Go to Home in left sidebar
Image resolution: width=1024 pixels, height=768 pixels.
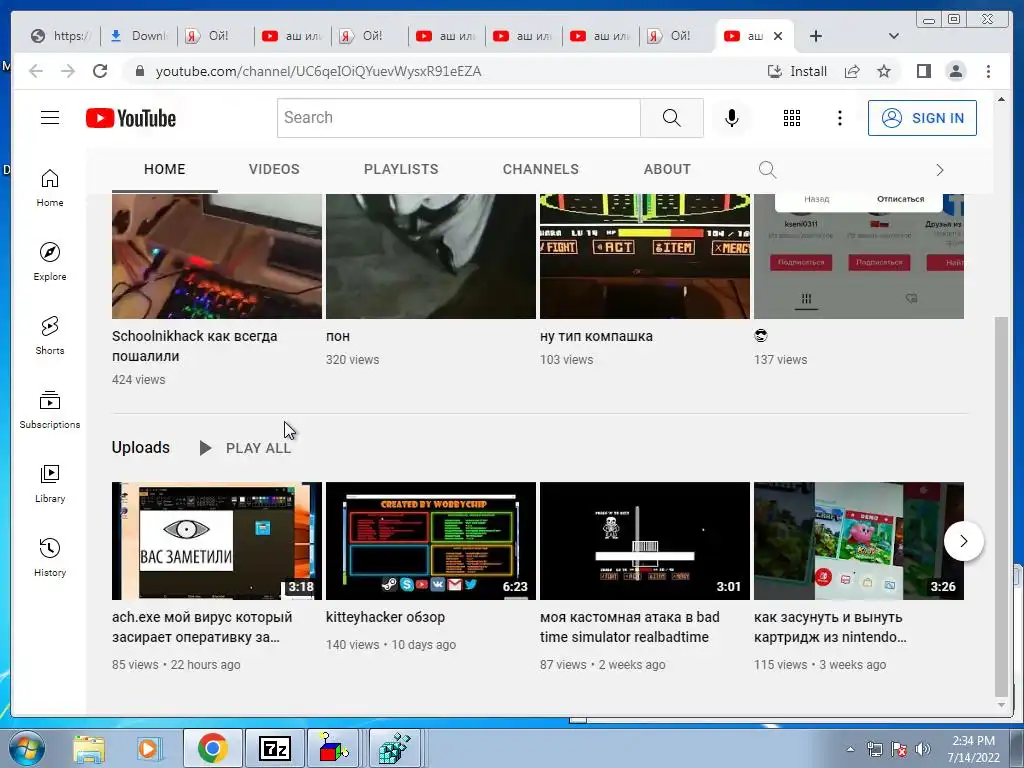coord(50,188)
